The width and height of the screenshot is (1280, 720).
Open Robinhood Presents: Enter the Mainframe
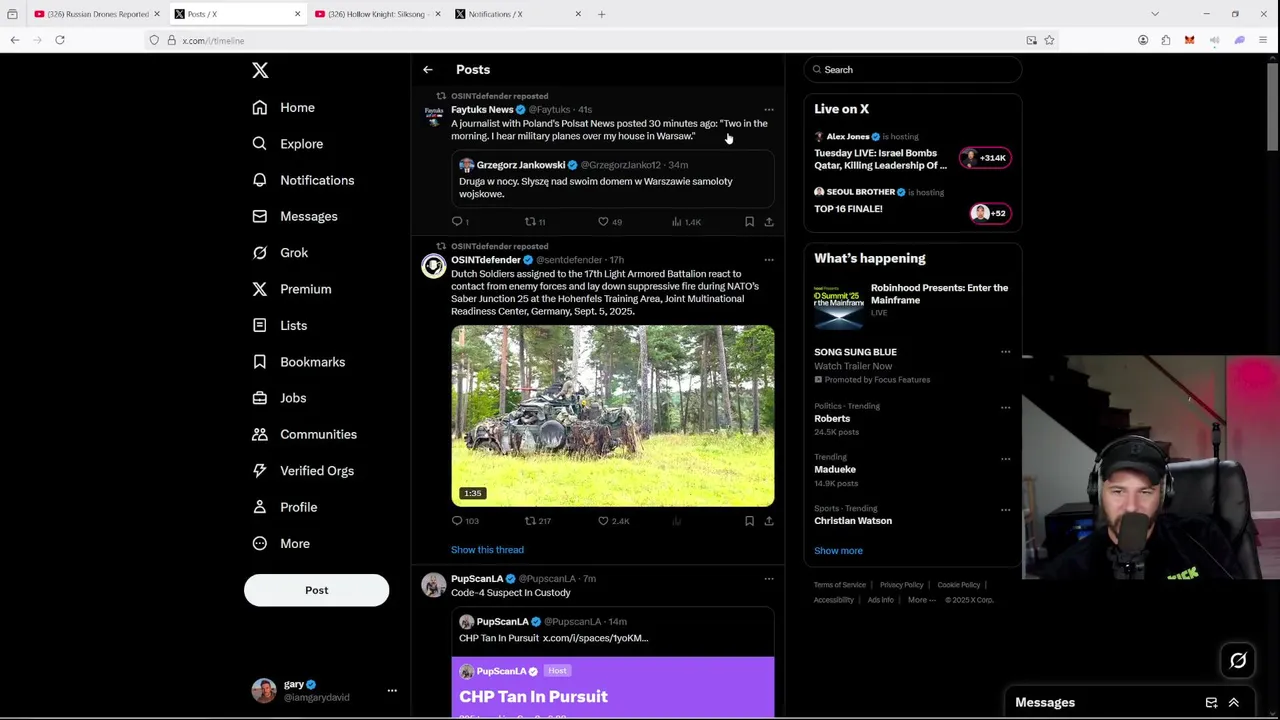(912, 305)
